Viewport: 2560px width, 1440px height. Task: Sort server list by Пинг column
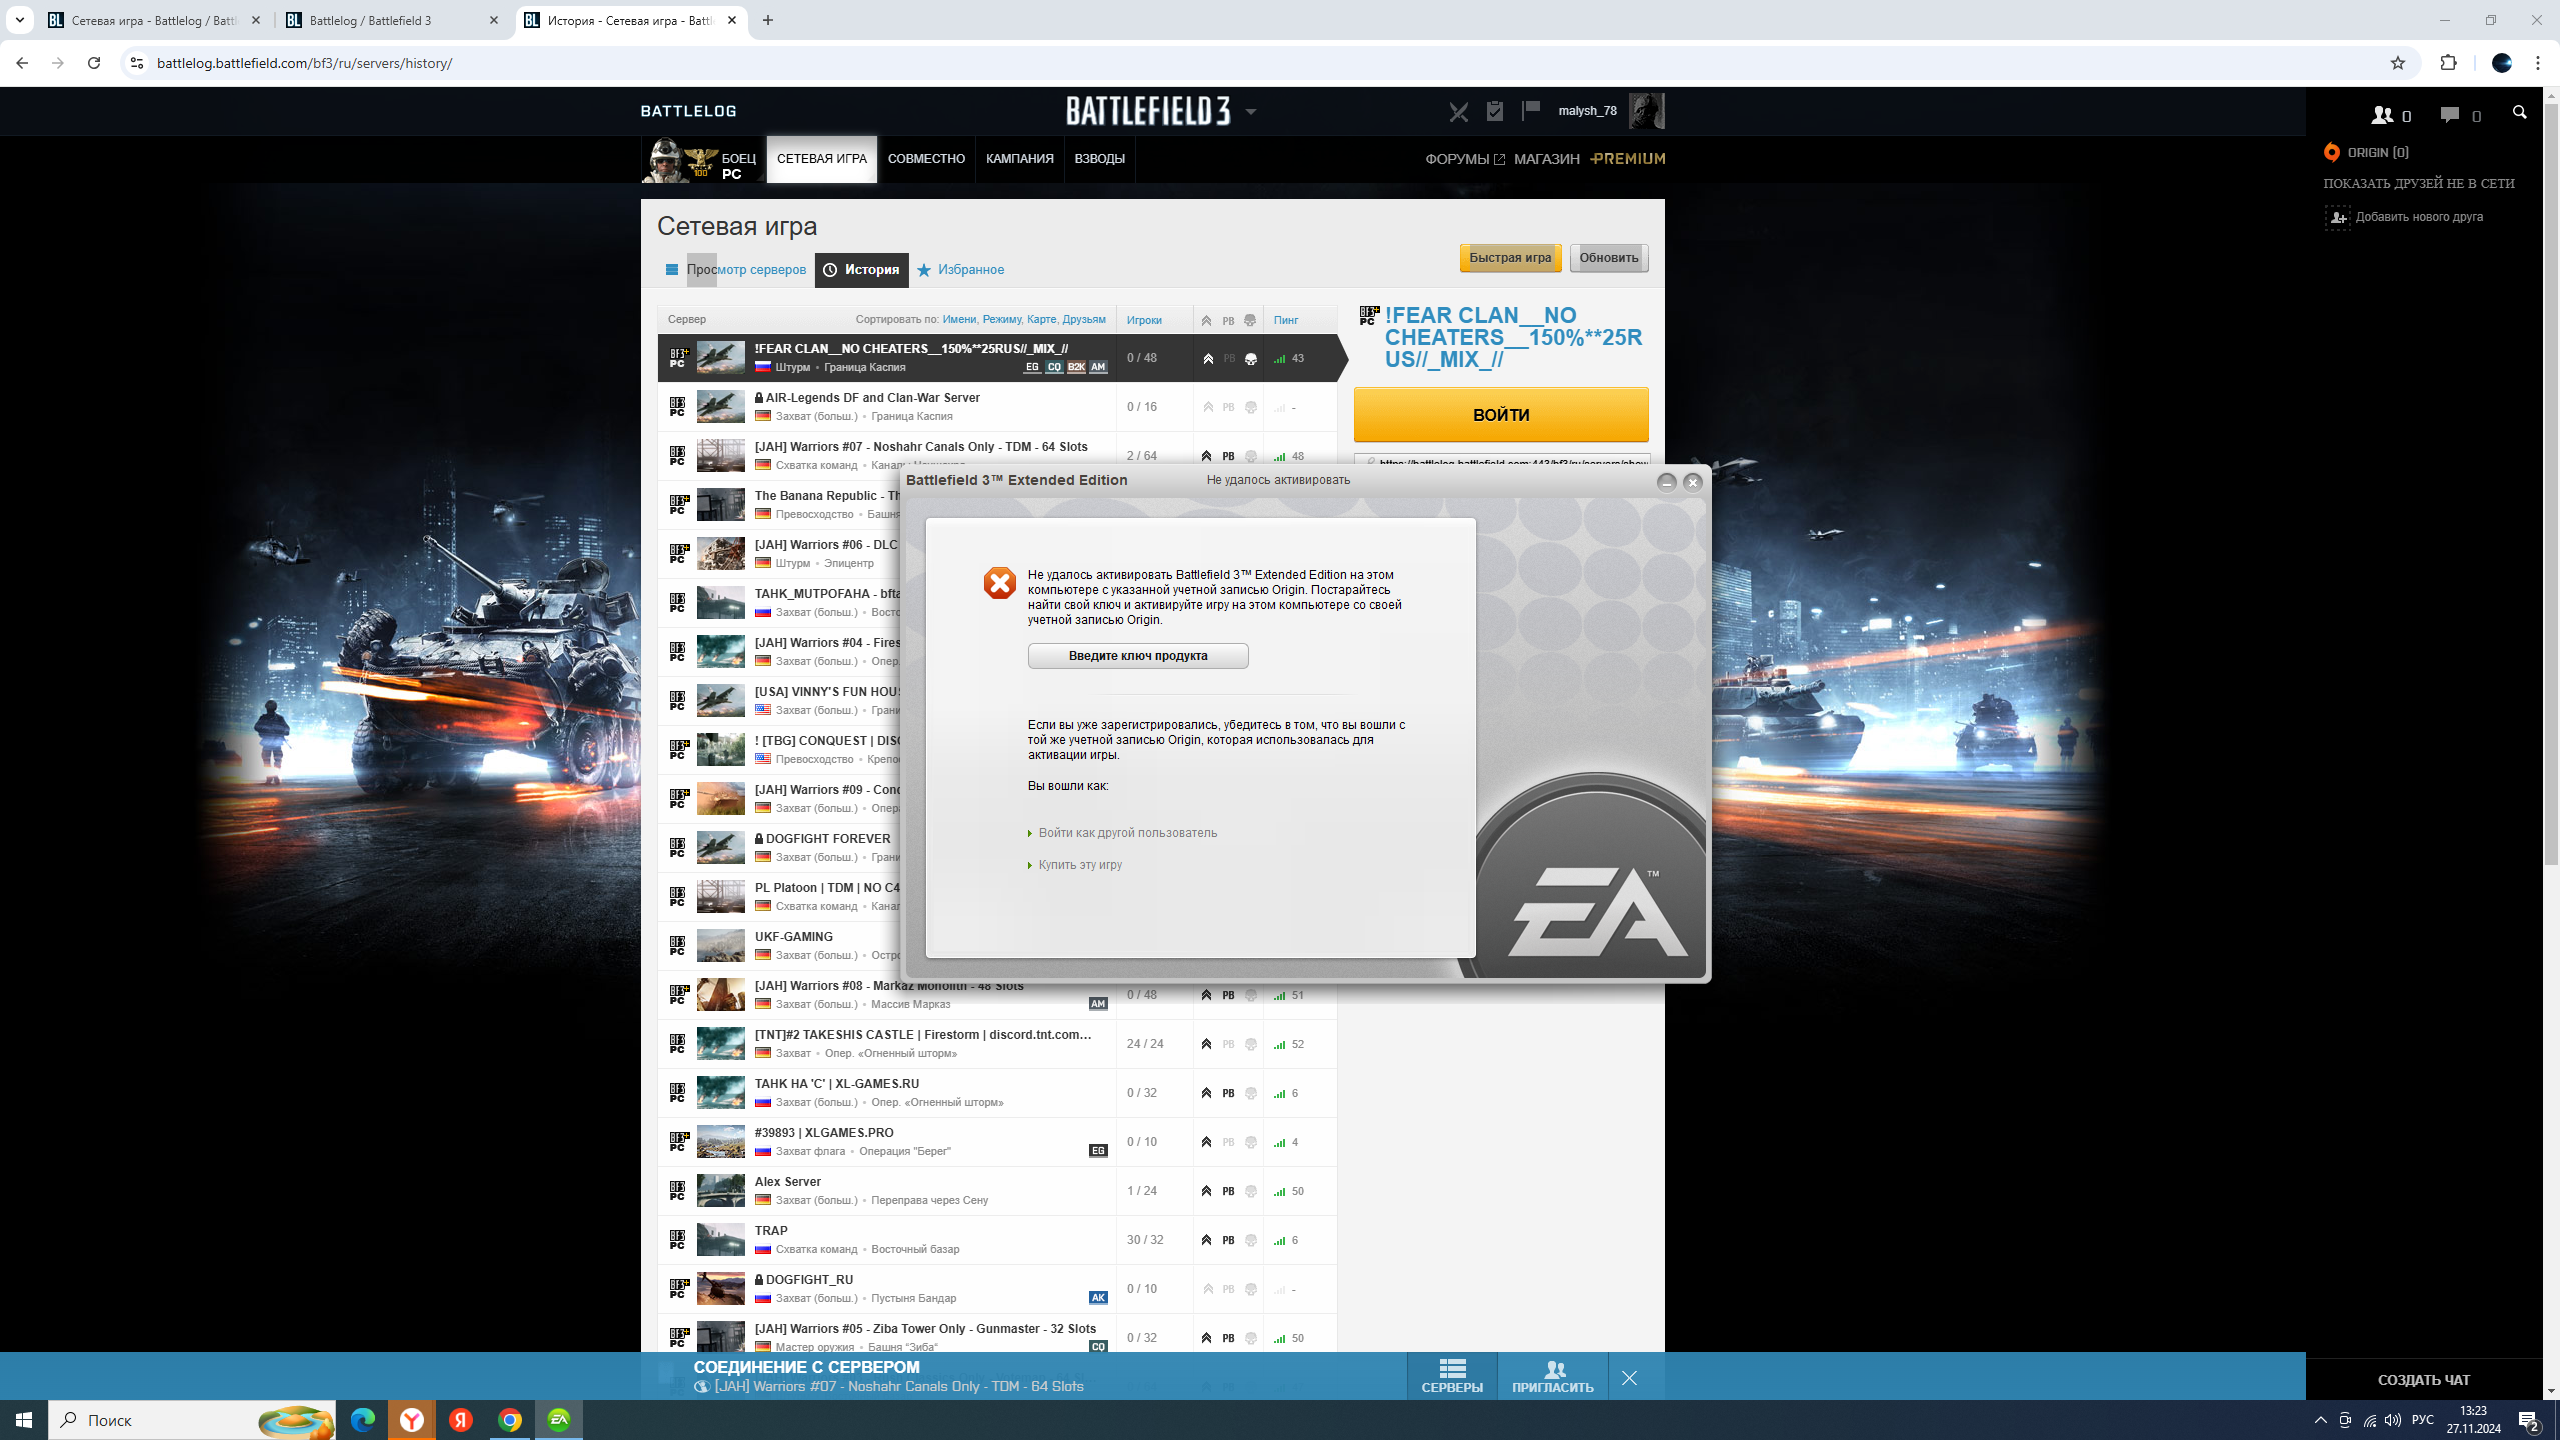(1285, 320)
